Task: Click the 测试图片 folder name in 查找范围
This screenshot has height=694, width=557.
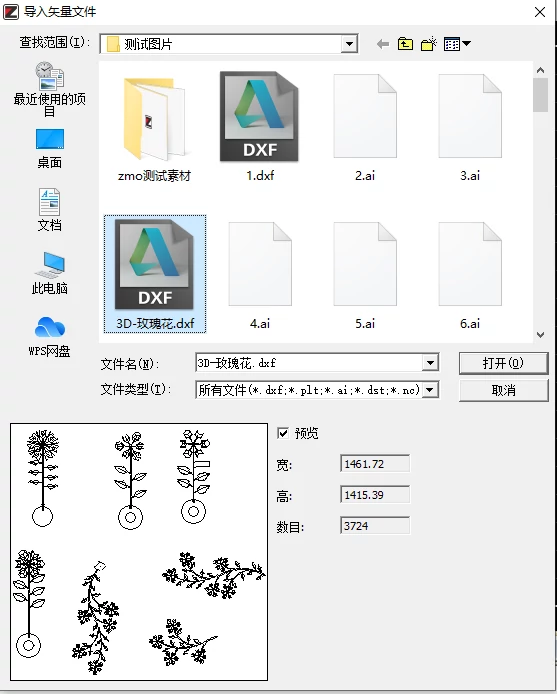Action: (x=148, y=44)
